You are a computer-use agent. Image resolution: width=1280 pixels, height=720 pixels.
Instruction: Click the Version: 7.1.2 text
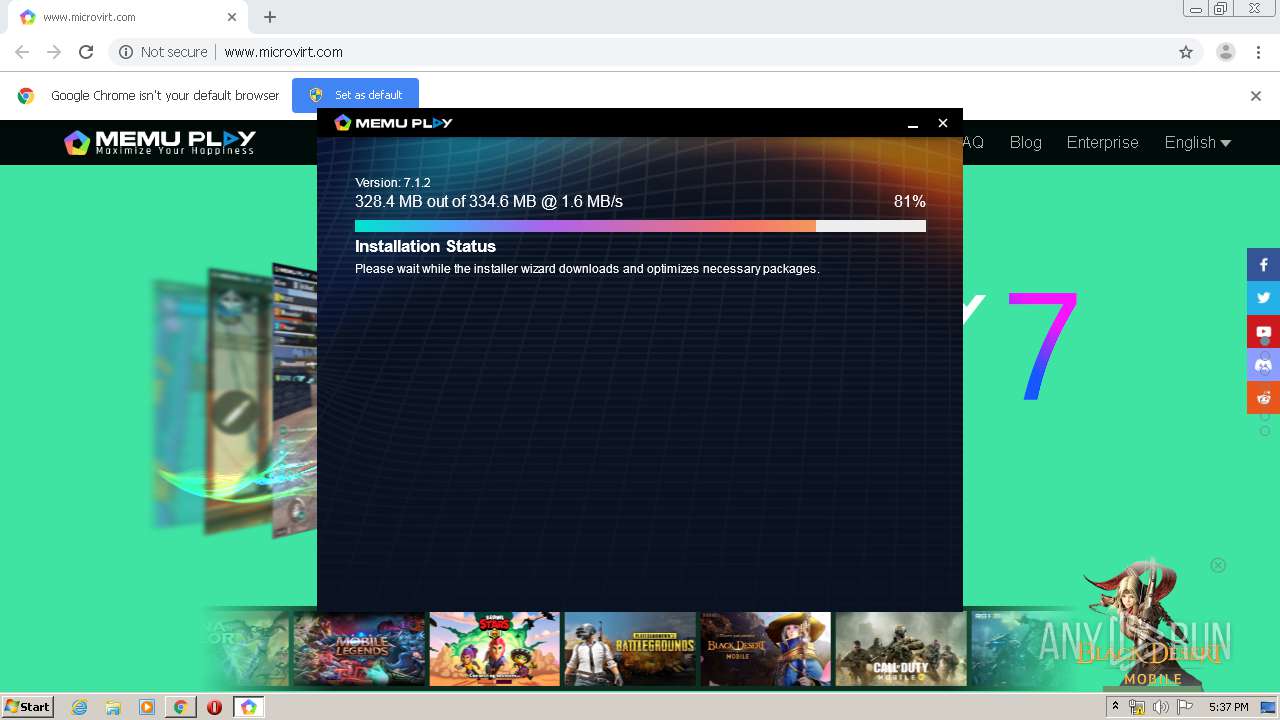click(x=392, y=183)
